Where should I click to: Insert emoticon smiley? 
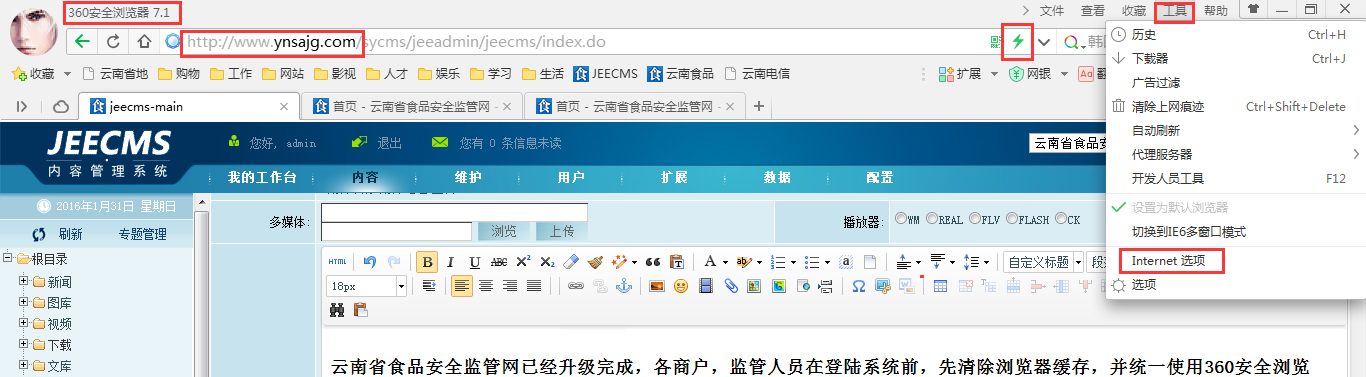click(681, 286)
